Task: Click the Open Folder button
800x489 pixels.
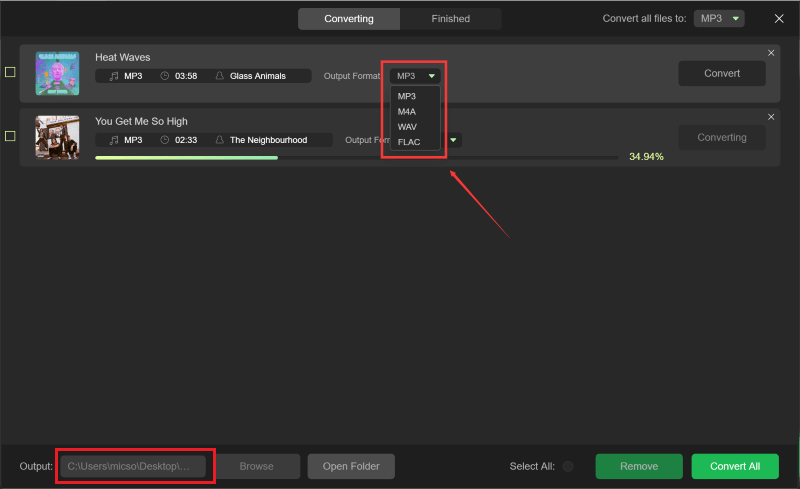Action: (x=351, y=466)
